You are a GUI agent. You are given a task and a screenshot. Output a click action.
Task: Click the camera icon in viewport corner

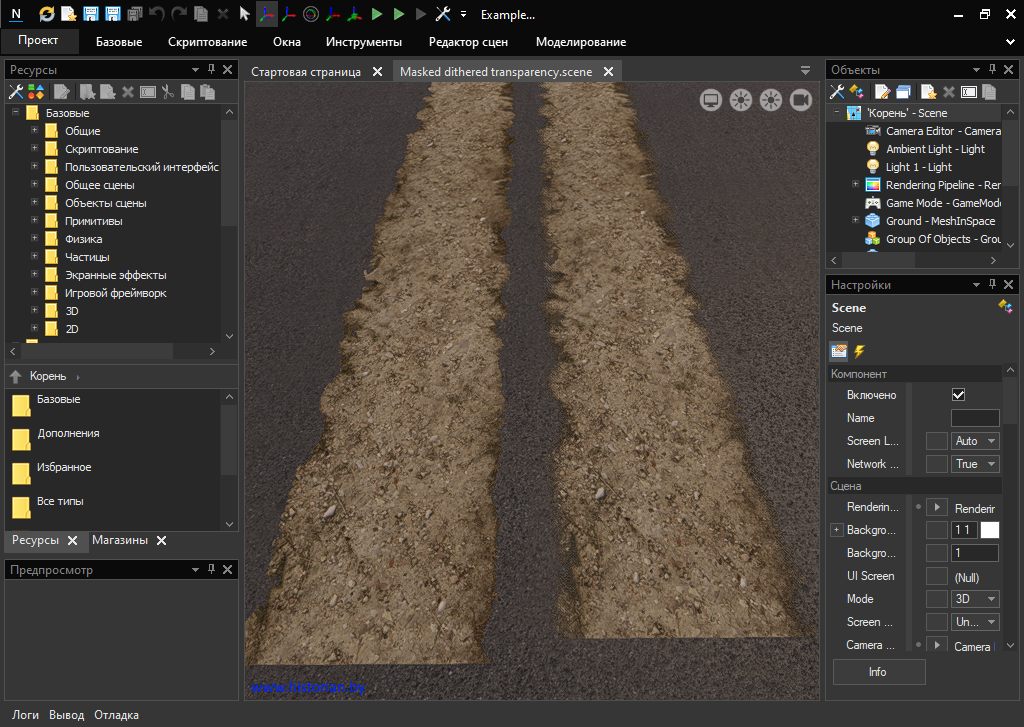[800, 99]
